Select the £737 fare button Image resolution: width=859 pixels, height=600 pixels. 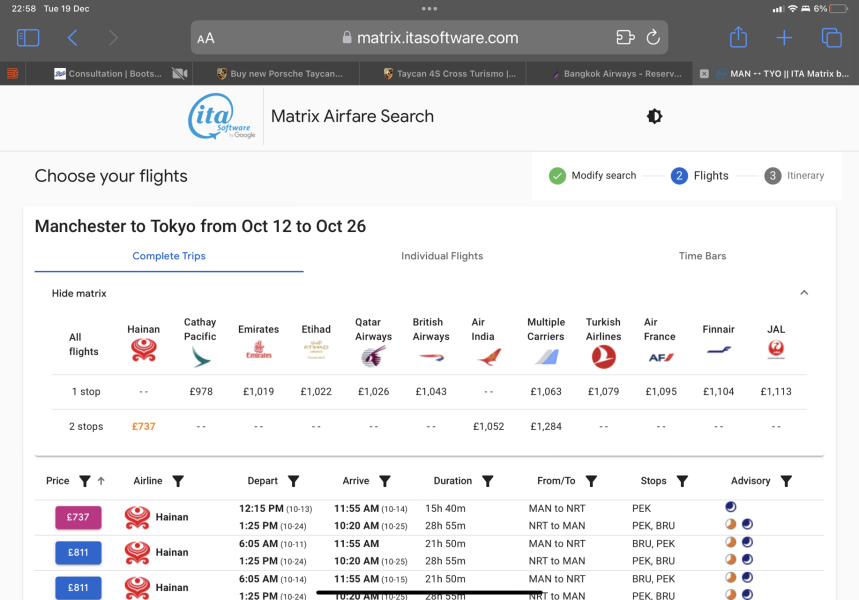(x=78, y=517)
